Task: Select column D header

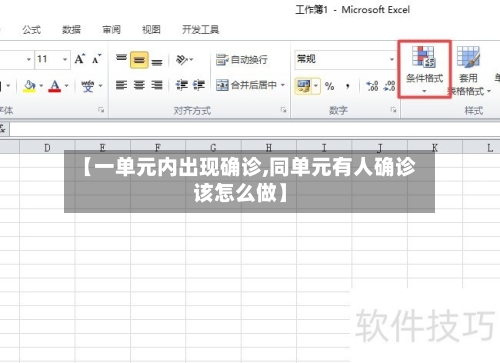Action: (47, 147)
